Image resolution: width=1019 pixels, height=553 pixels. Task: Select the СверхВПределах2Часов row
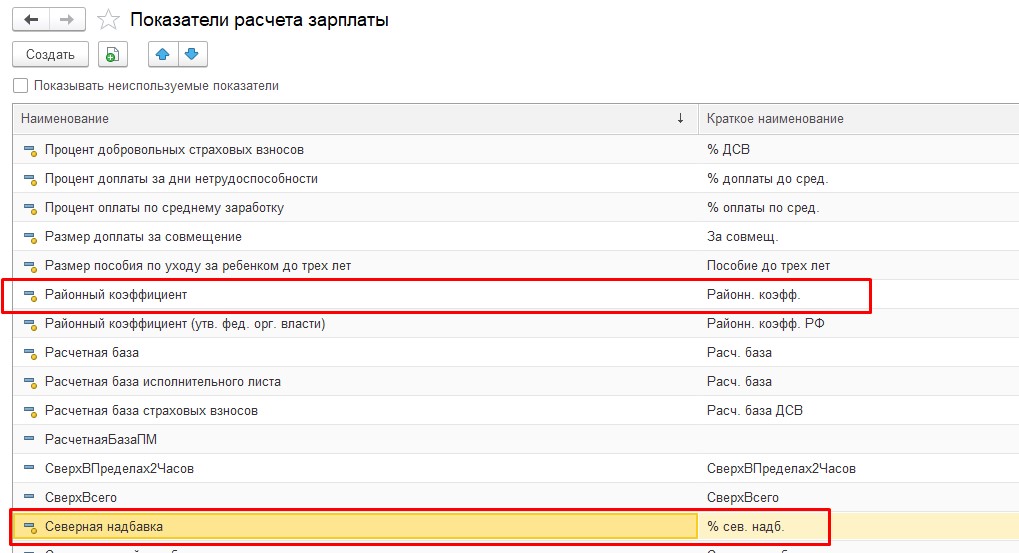pyautogui.click(x=119, y=469)
